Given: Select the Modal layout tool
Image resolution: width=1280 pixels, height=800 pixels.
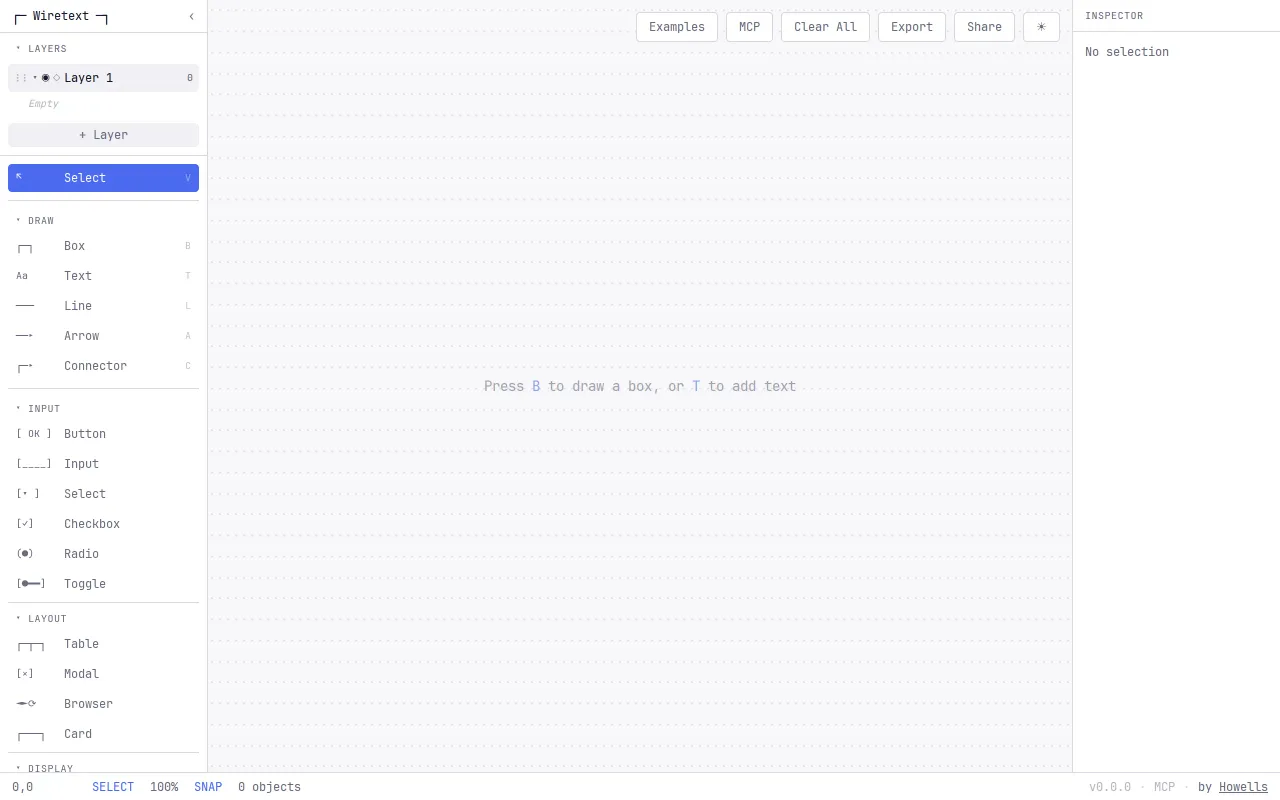Looking at the screenshot, I should pyautogui.click(x=103, y=674).
